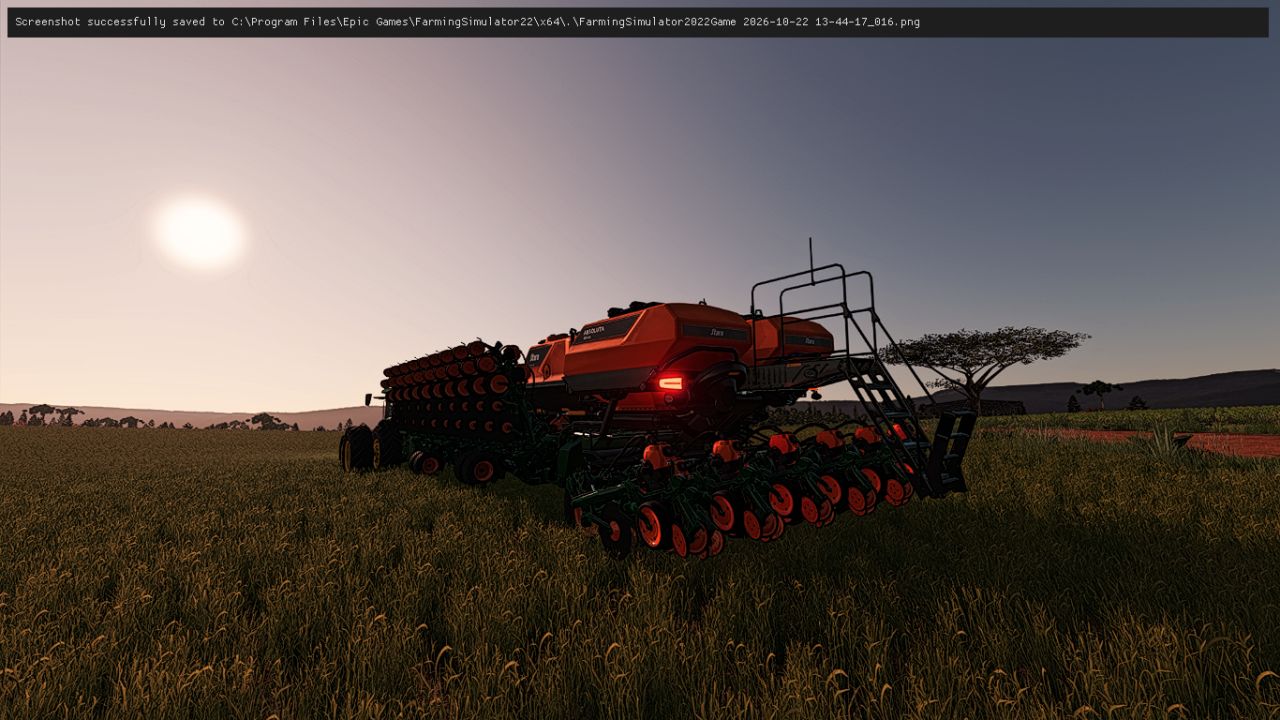
Task: Click the screenshot saved notification bar
Action: 638,22
